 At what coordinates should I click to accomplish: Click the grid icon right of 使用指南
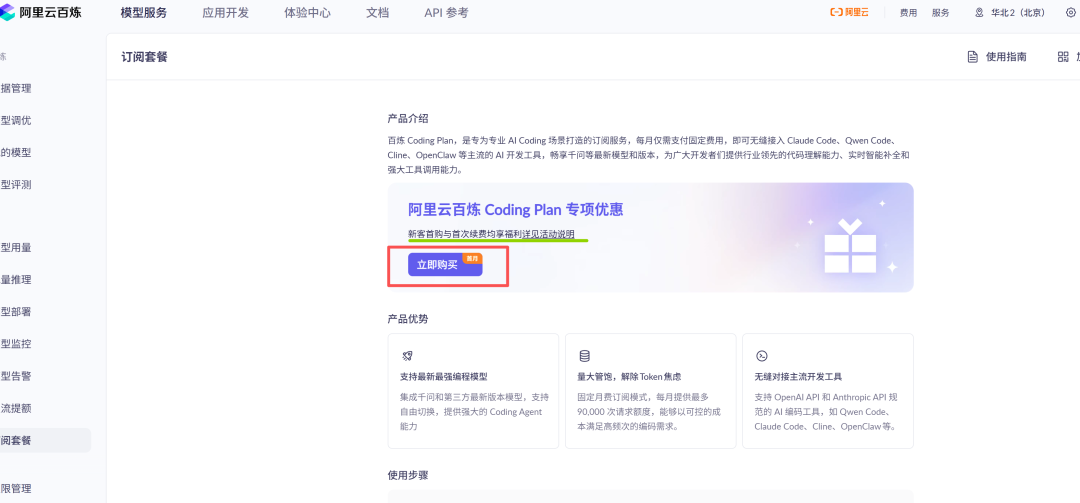tap(1063, 57)
